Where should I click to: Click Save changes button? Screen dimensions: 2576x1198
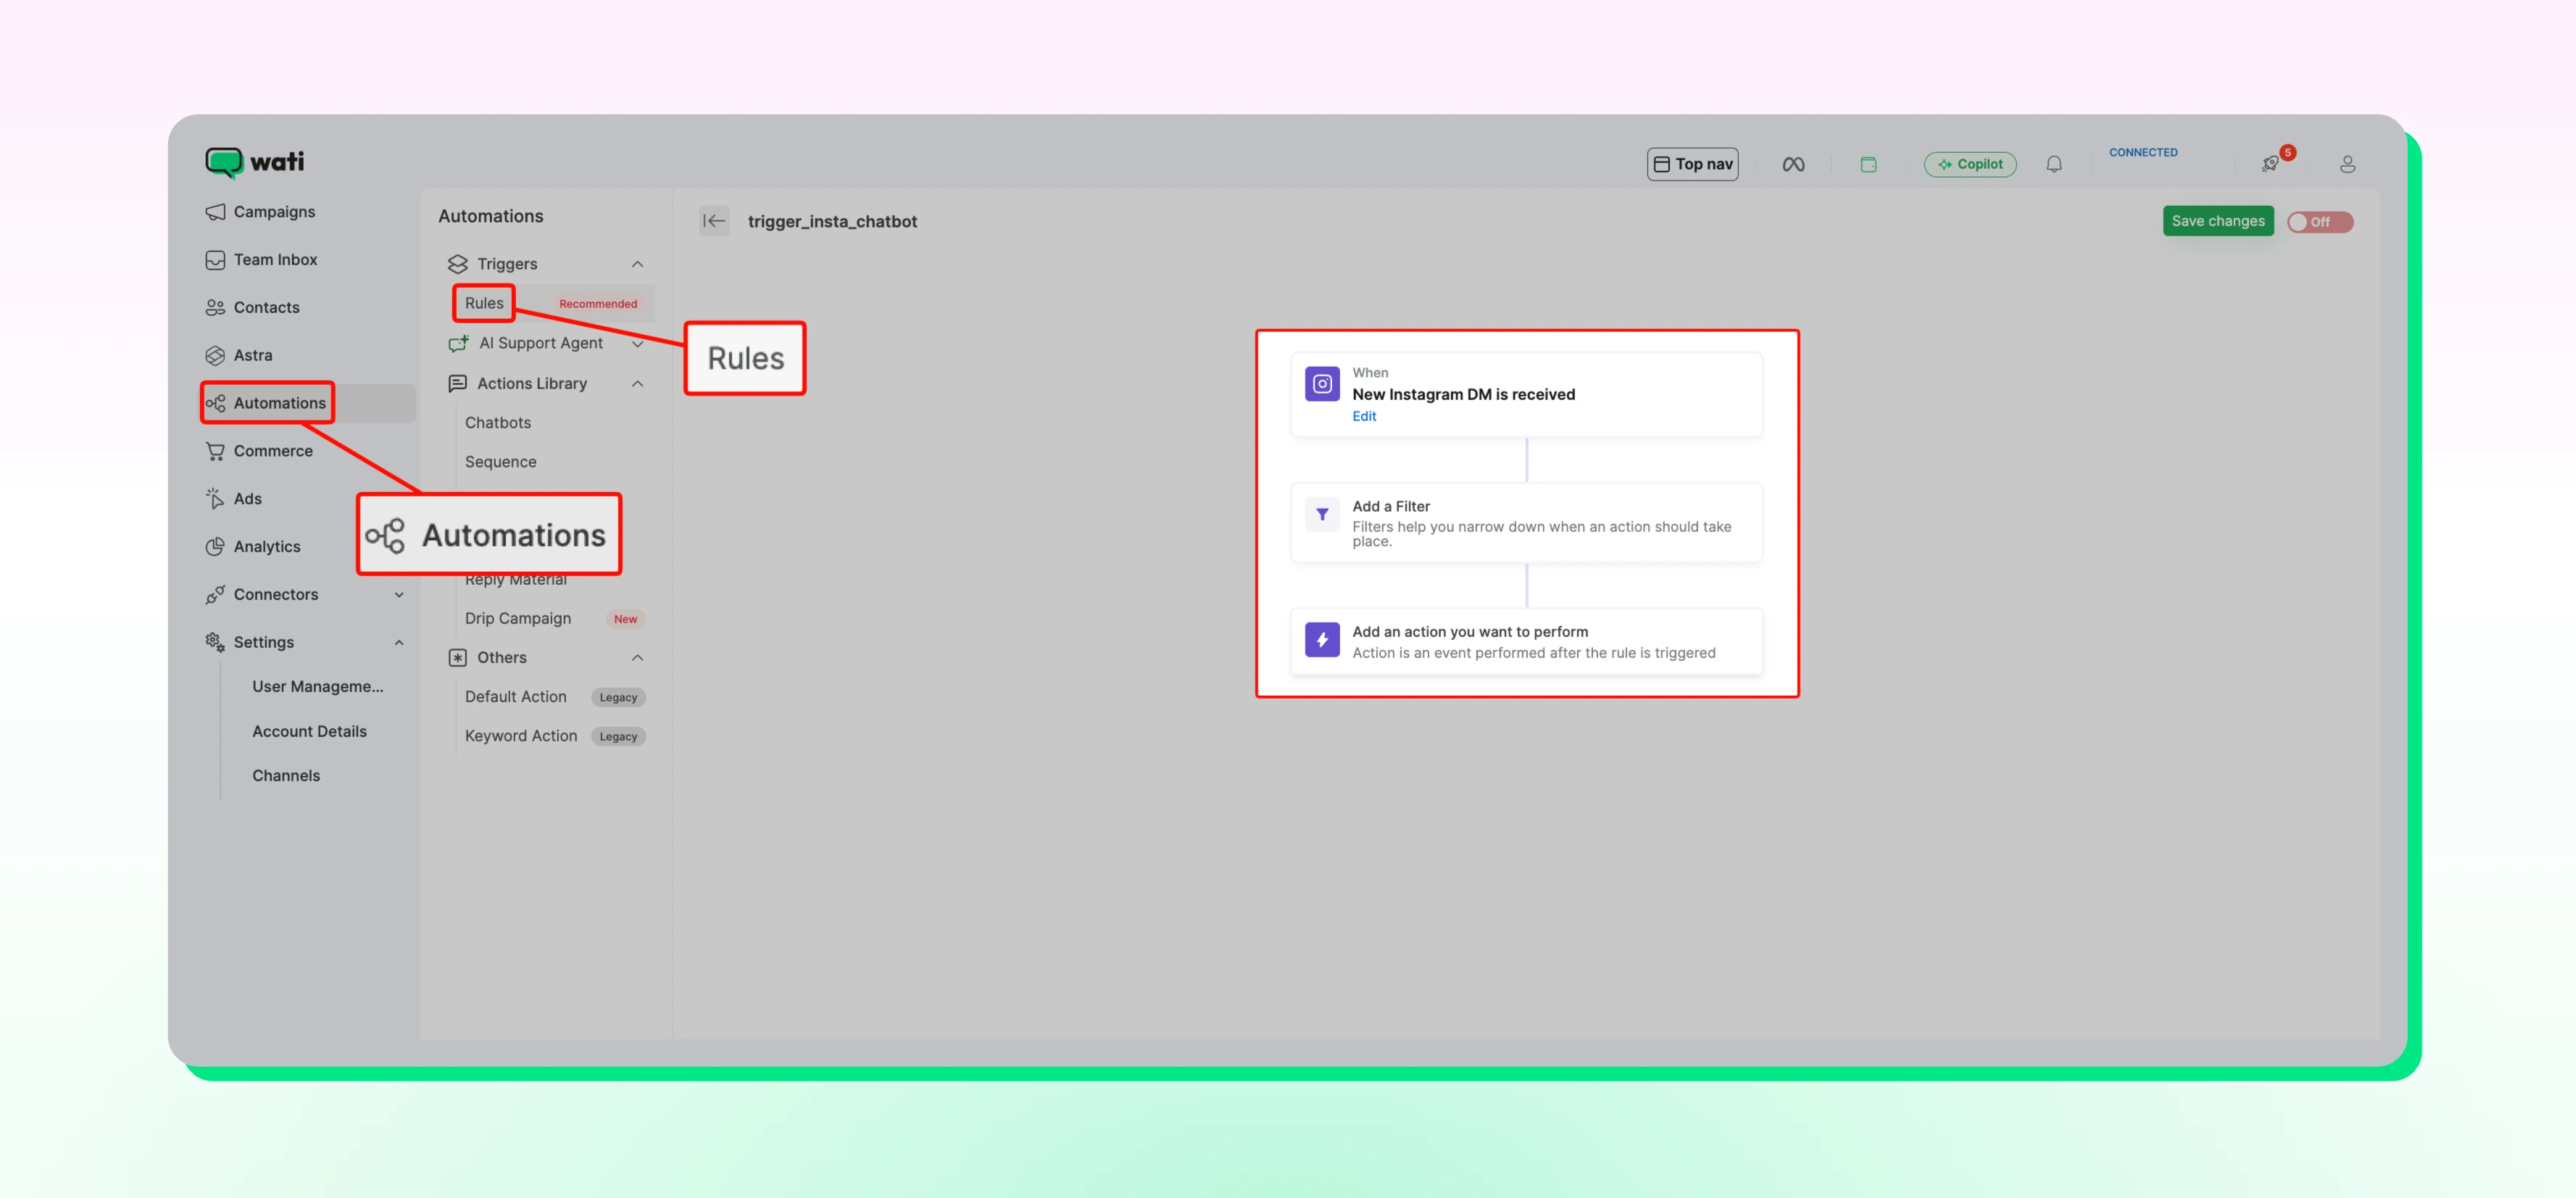(2217, 221)
